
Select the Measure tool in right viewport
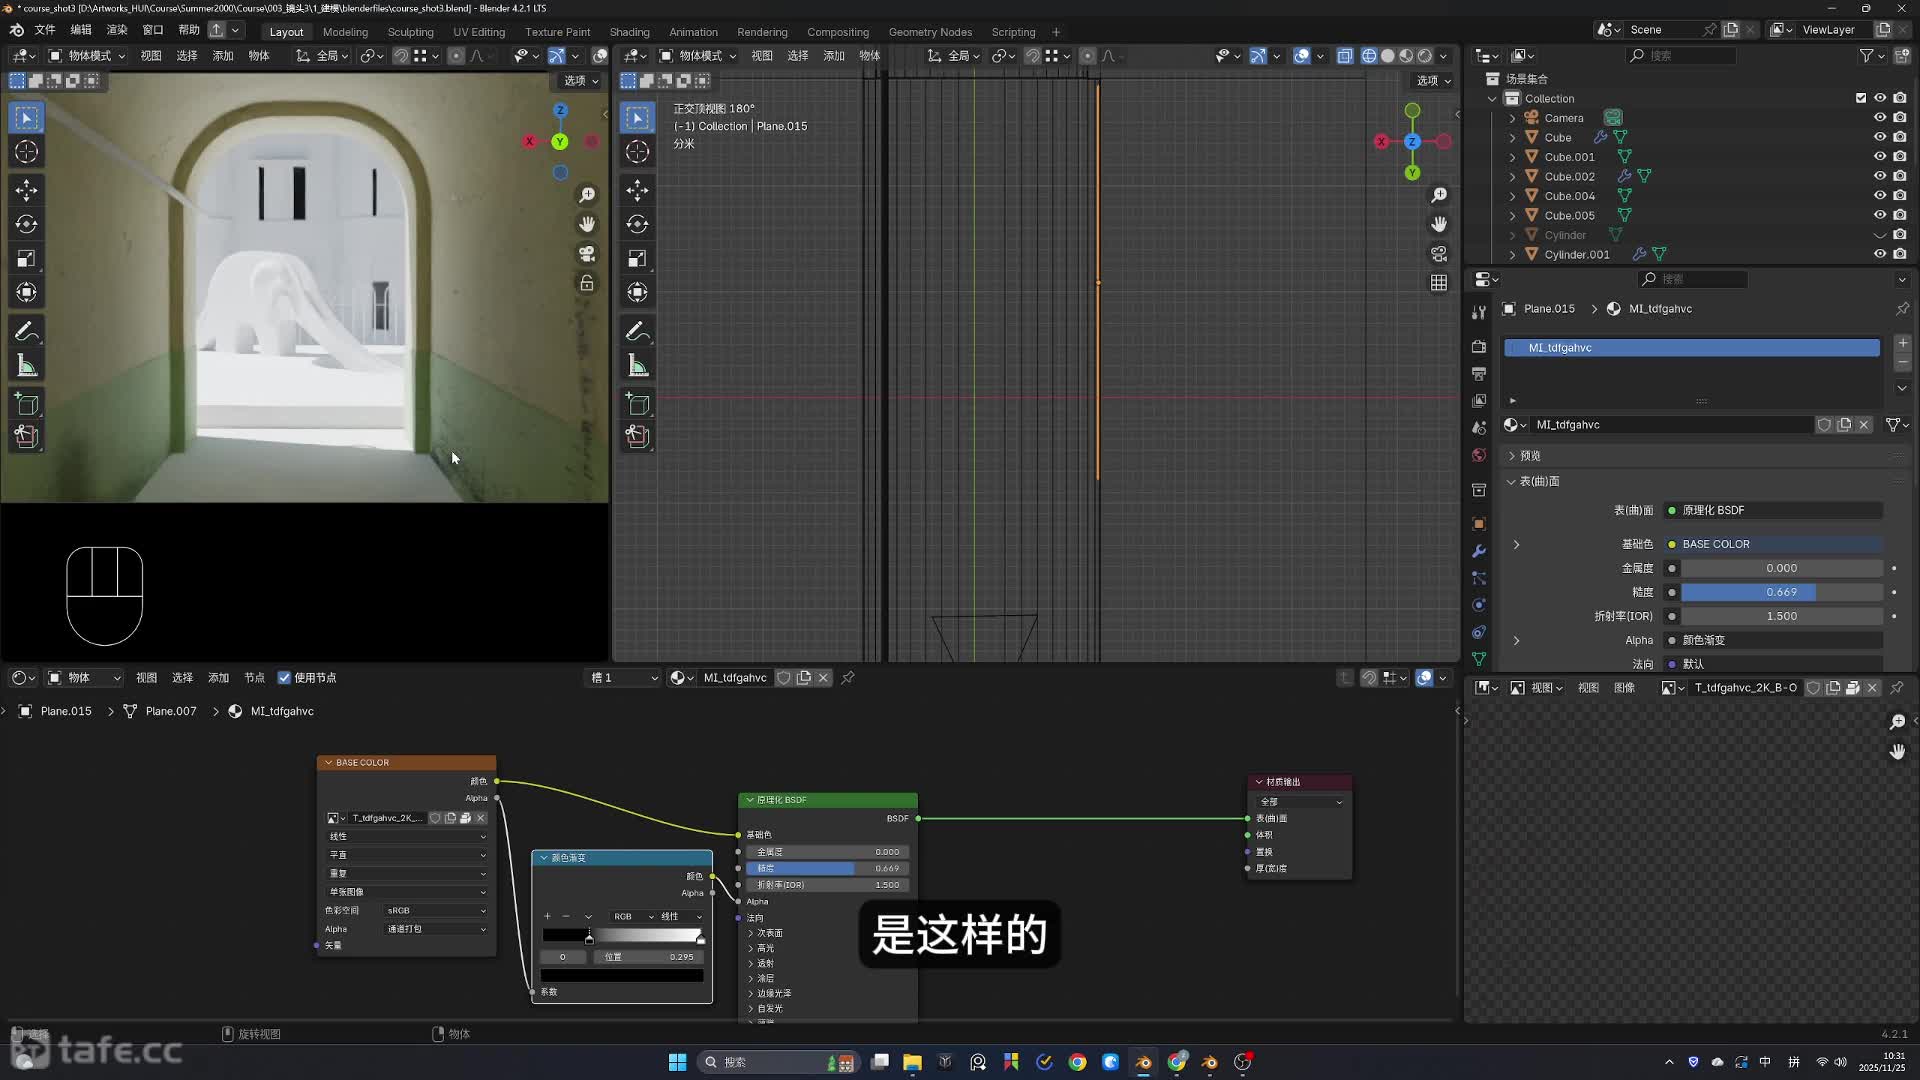coord(637,366)
